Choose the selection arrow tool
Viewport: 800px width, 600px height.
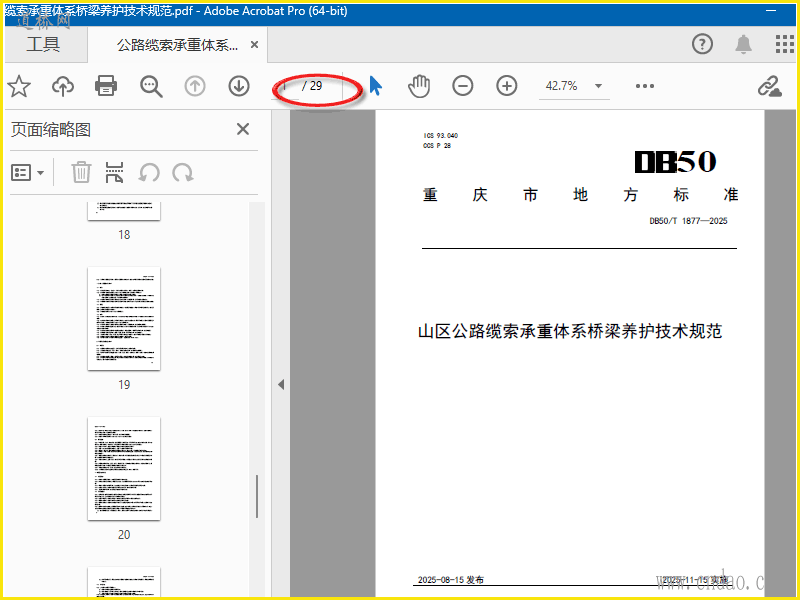pos(376,86)
